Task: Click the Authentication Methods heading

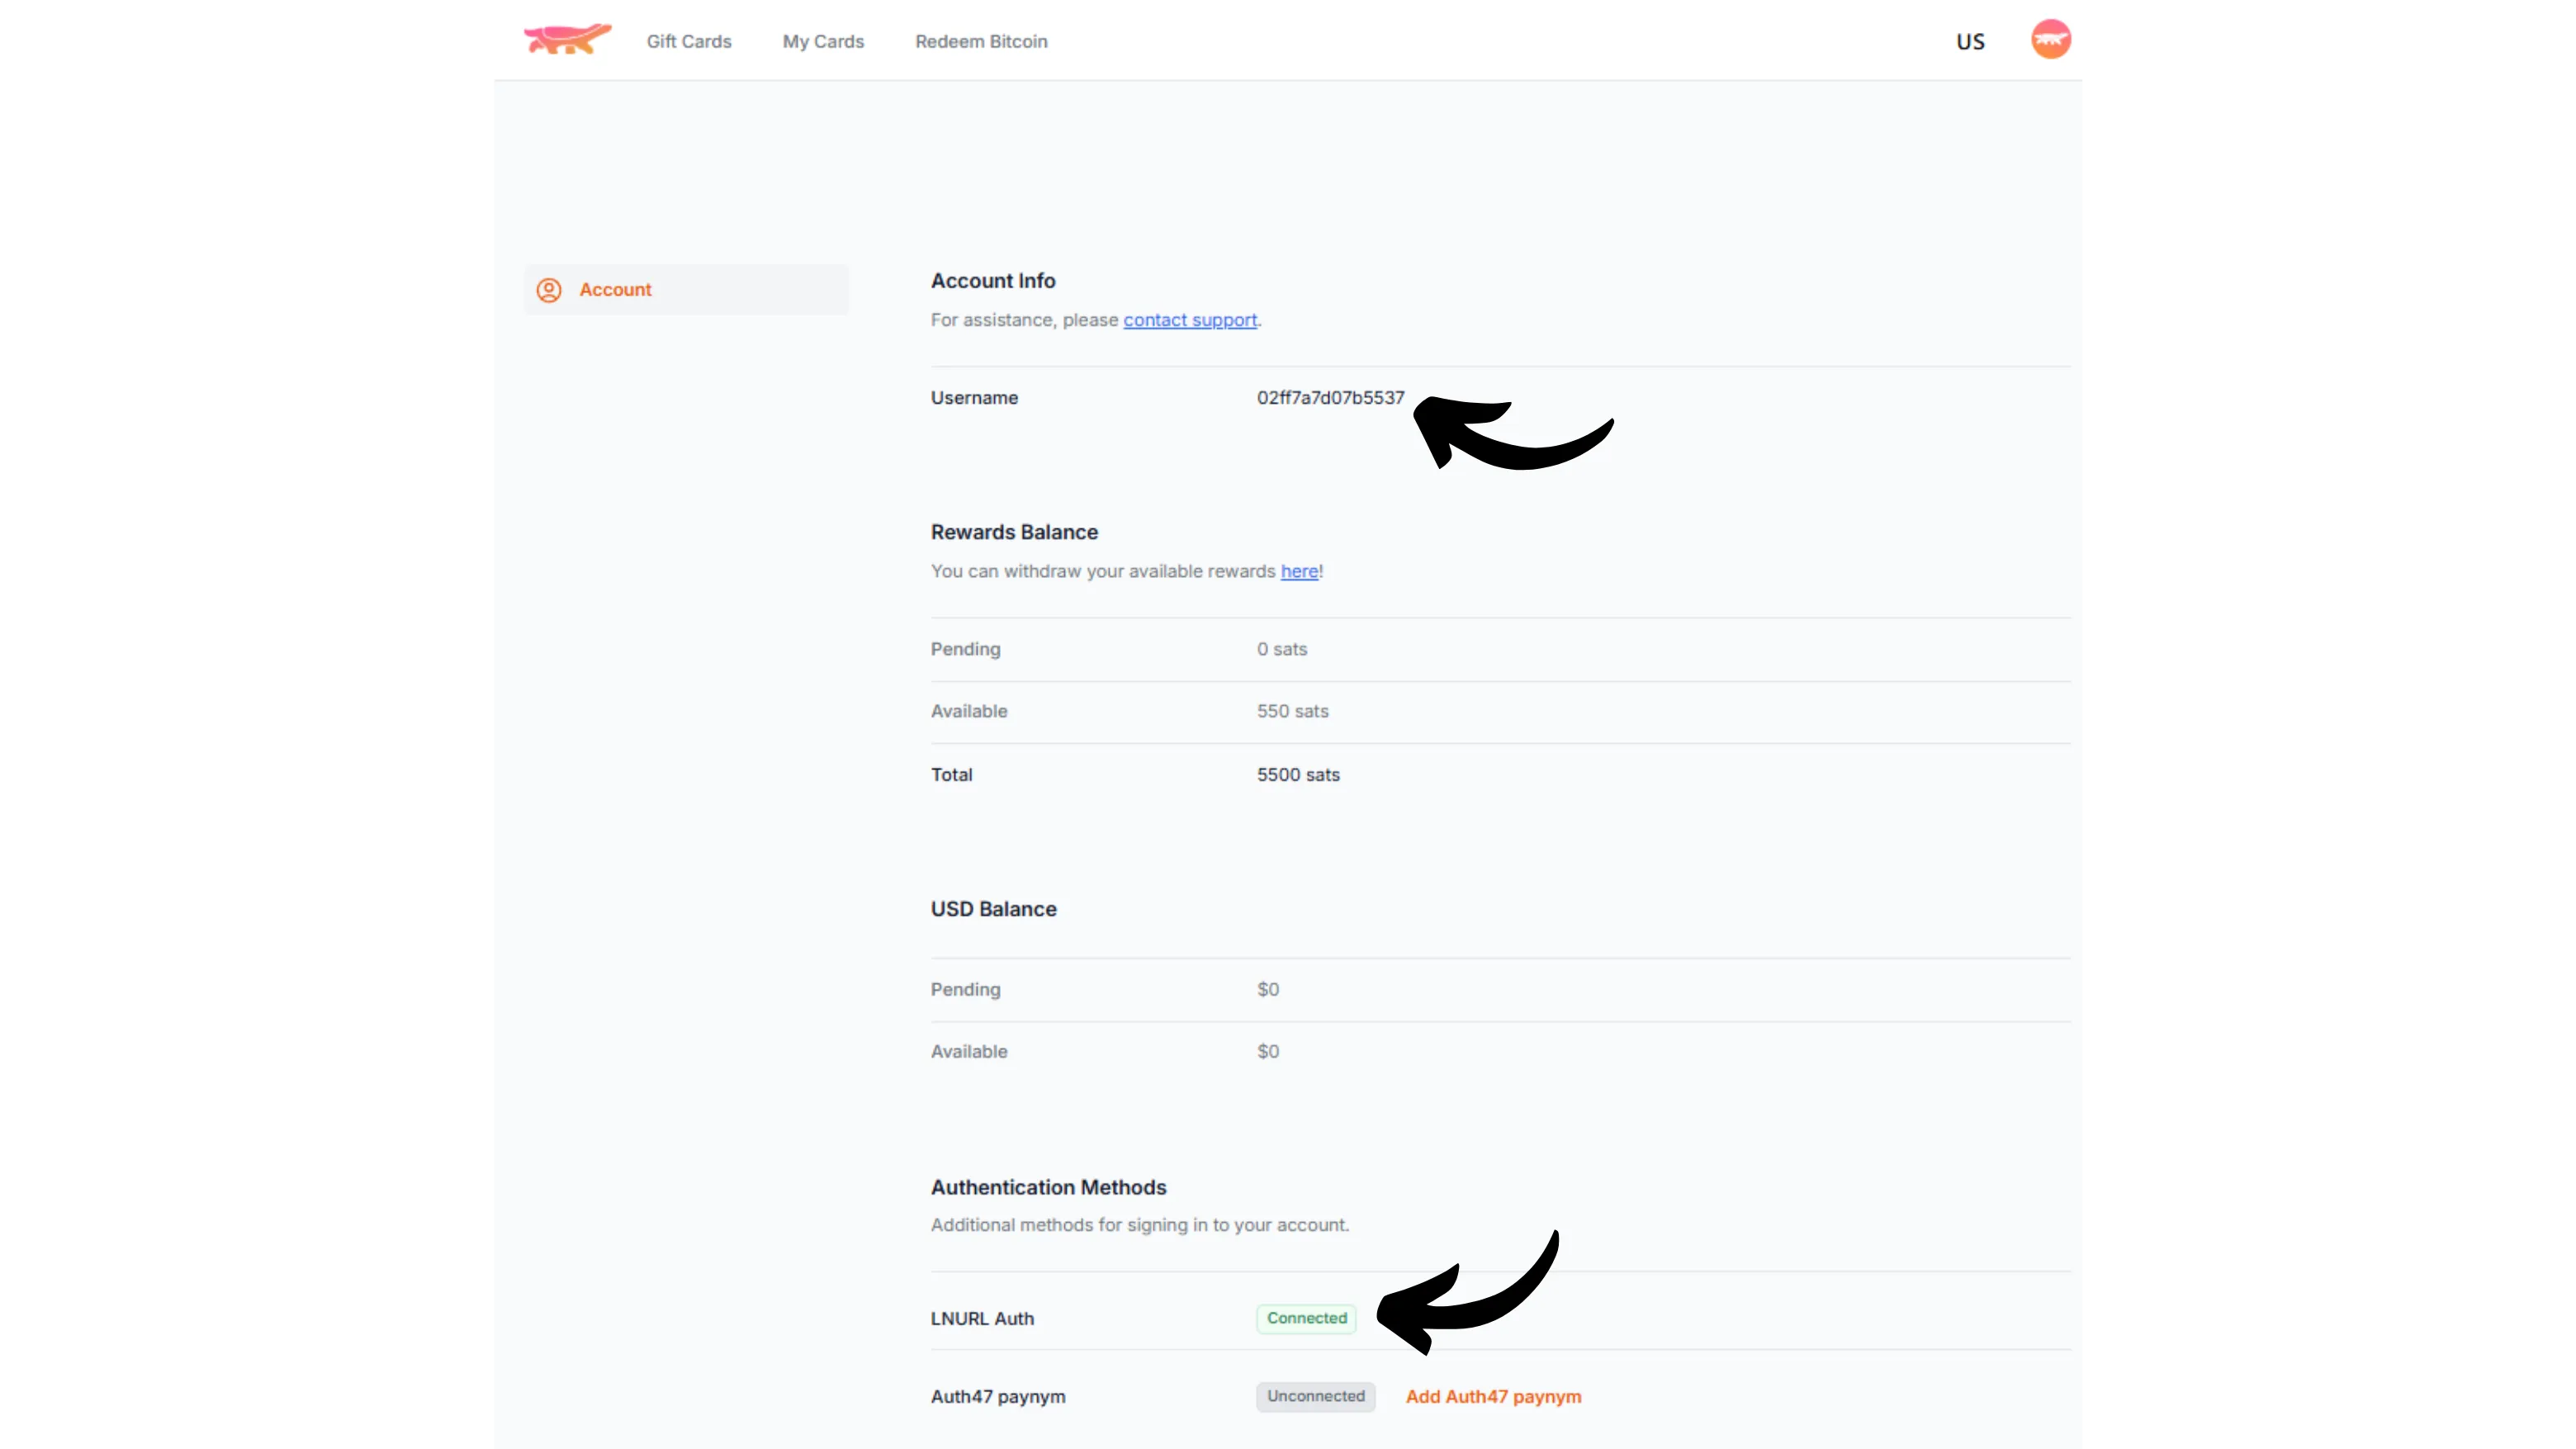Action: tap(1048, 1187)
